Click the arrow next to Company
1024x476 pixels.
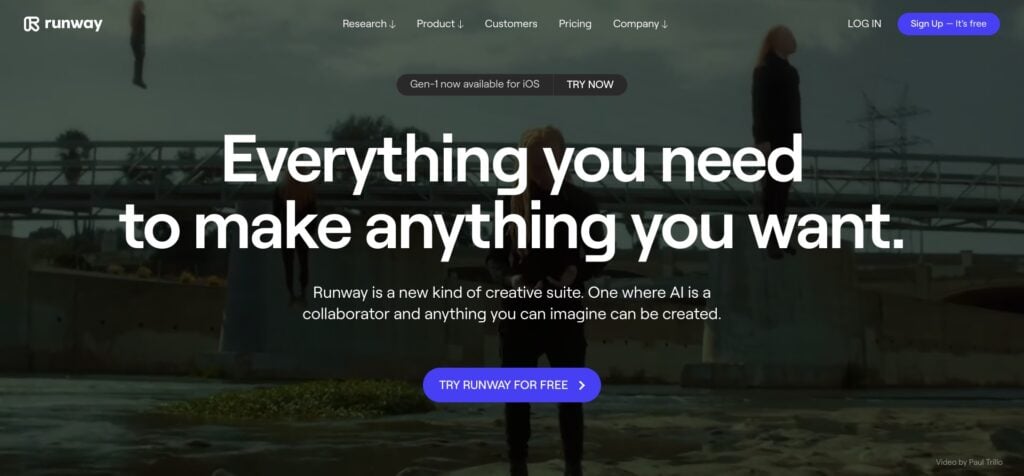[665, 24]
